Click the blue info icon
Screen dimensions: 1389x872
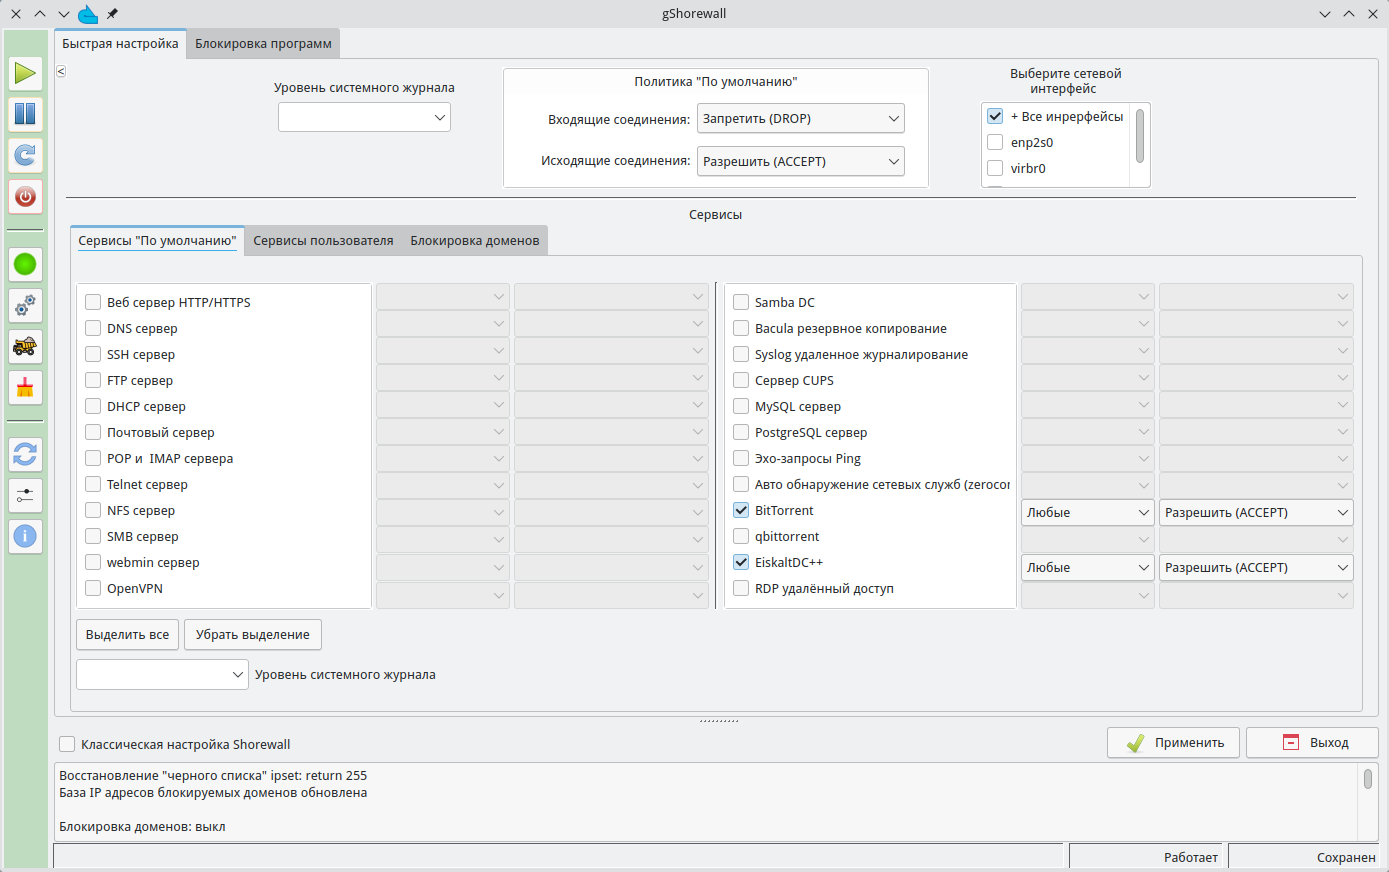pyautogui.click(x=25, y=536)
